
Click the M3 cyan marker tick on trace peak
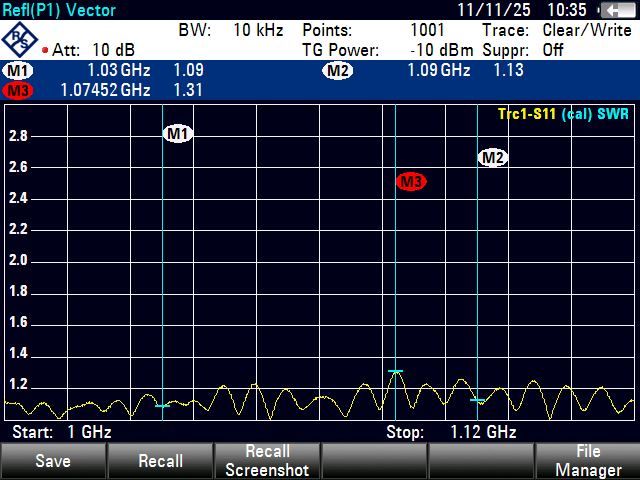coord(395,371)
